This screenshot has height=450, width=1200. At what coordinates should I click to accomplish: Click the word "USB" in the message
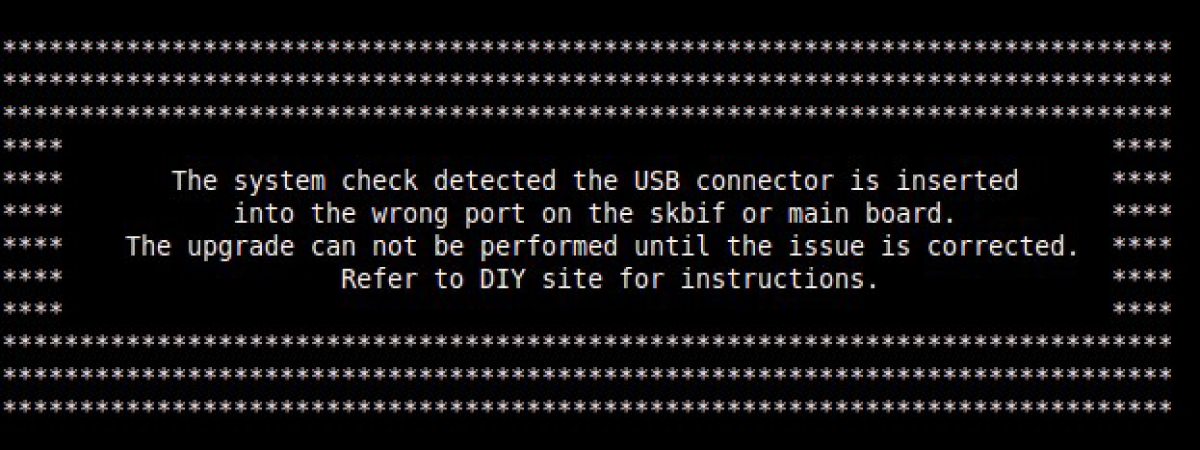coord(657,181)
